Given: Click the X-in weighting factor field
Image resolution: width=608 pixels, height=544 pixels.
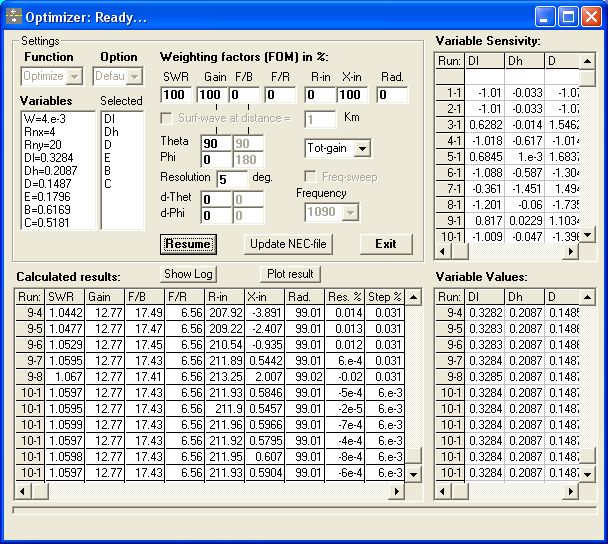Looking at the screenshot, I should click(352, 95).
